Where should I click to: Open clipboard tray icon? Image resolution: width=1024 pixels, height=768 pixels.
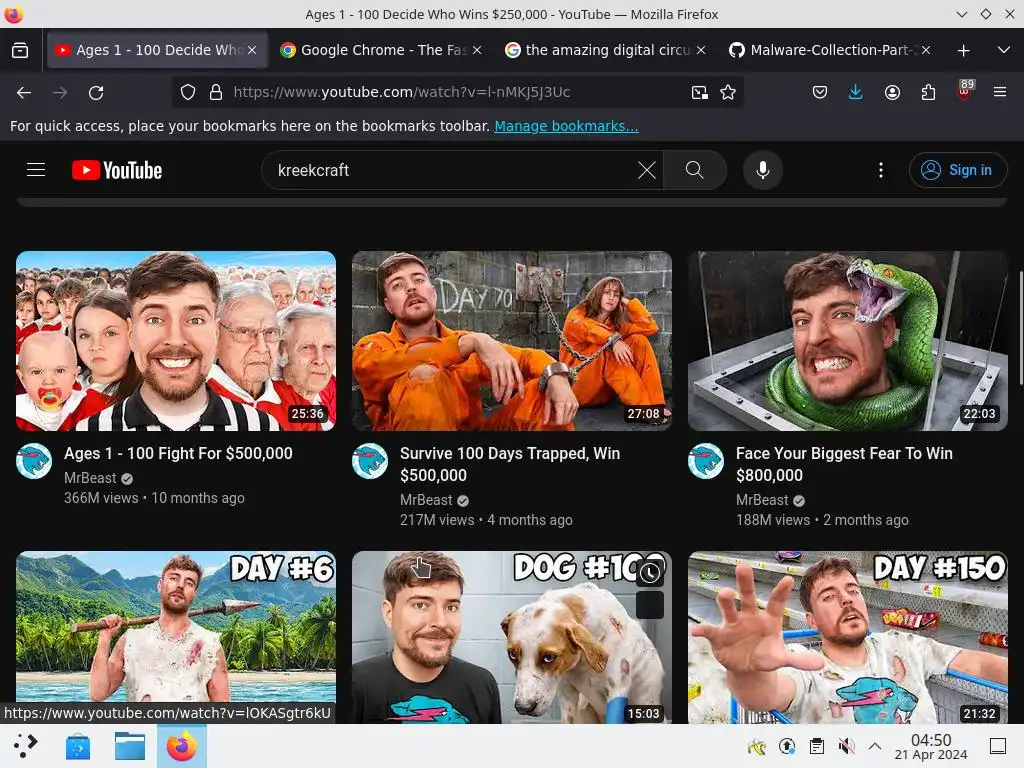click(x=816, y=746)
